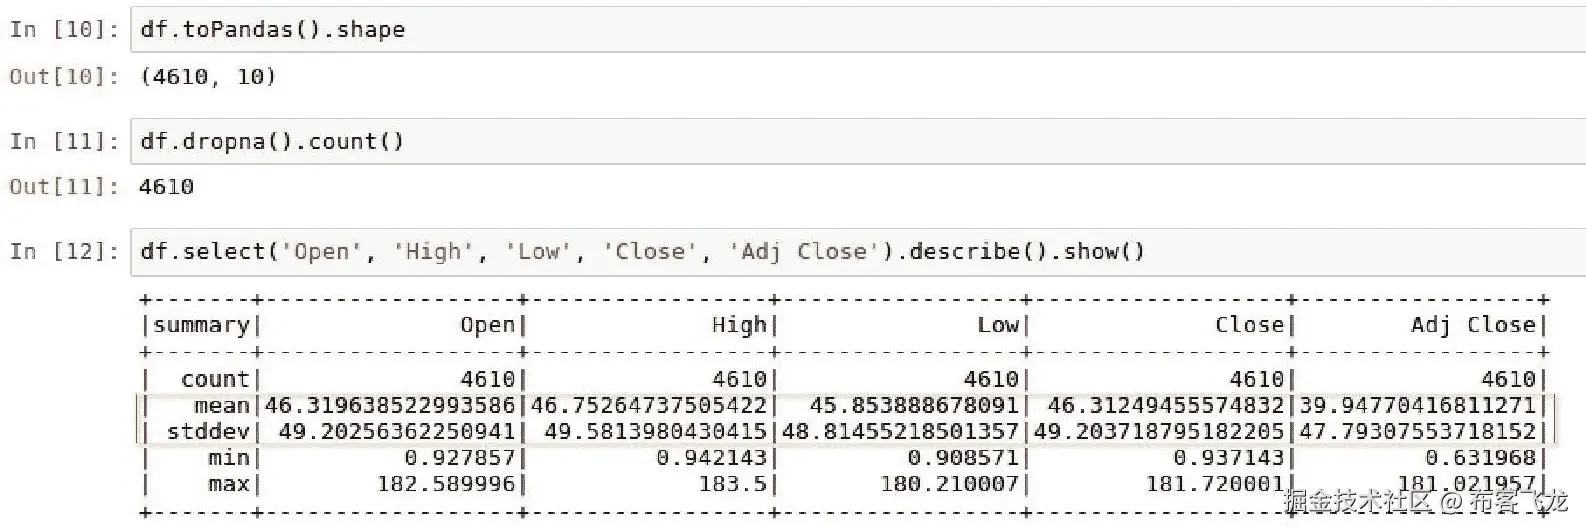The height and width of the screenshot is (532, 1586).
Task: Click the In [11] prompt label
Action: [63, 141]
